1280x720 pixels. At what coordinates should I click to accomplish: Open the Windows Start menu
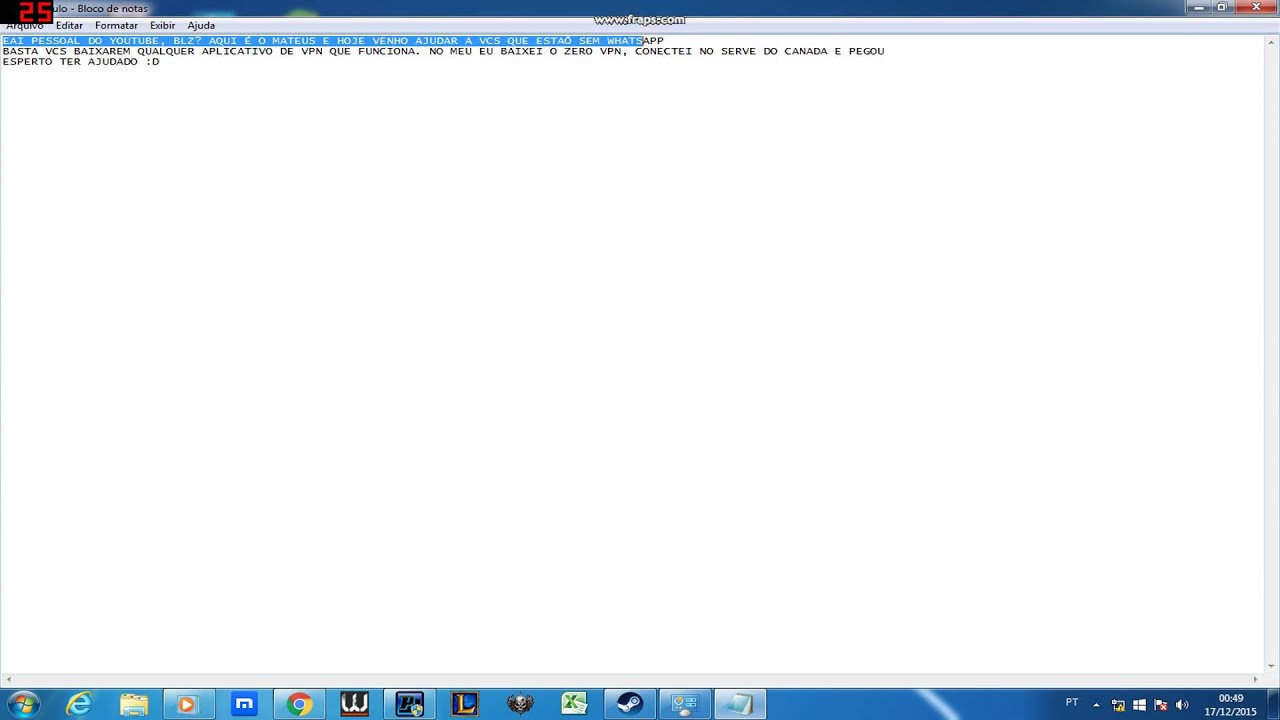pyautogui.click(x=24, y=705)
